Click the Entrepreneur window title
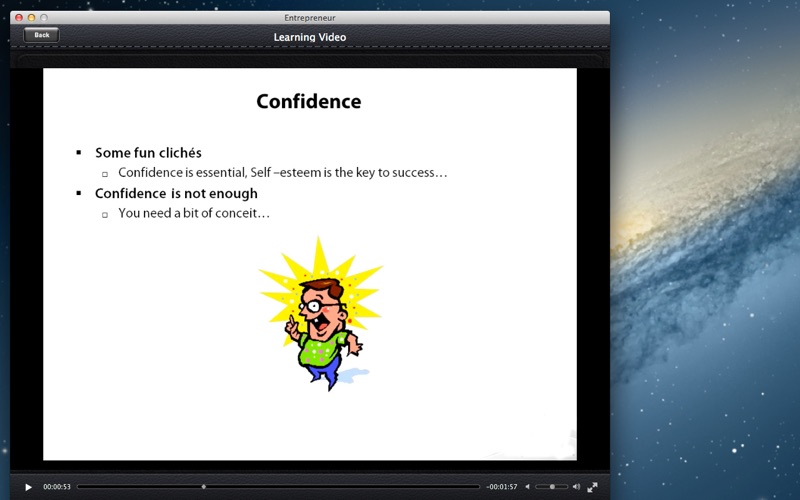The image size is (800, 500). point(310,18)
